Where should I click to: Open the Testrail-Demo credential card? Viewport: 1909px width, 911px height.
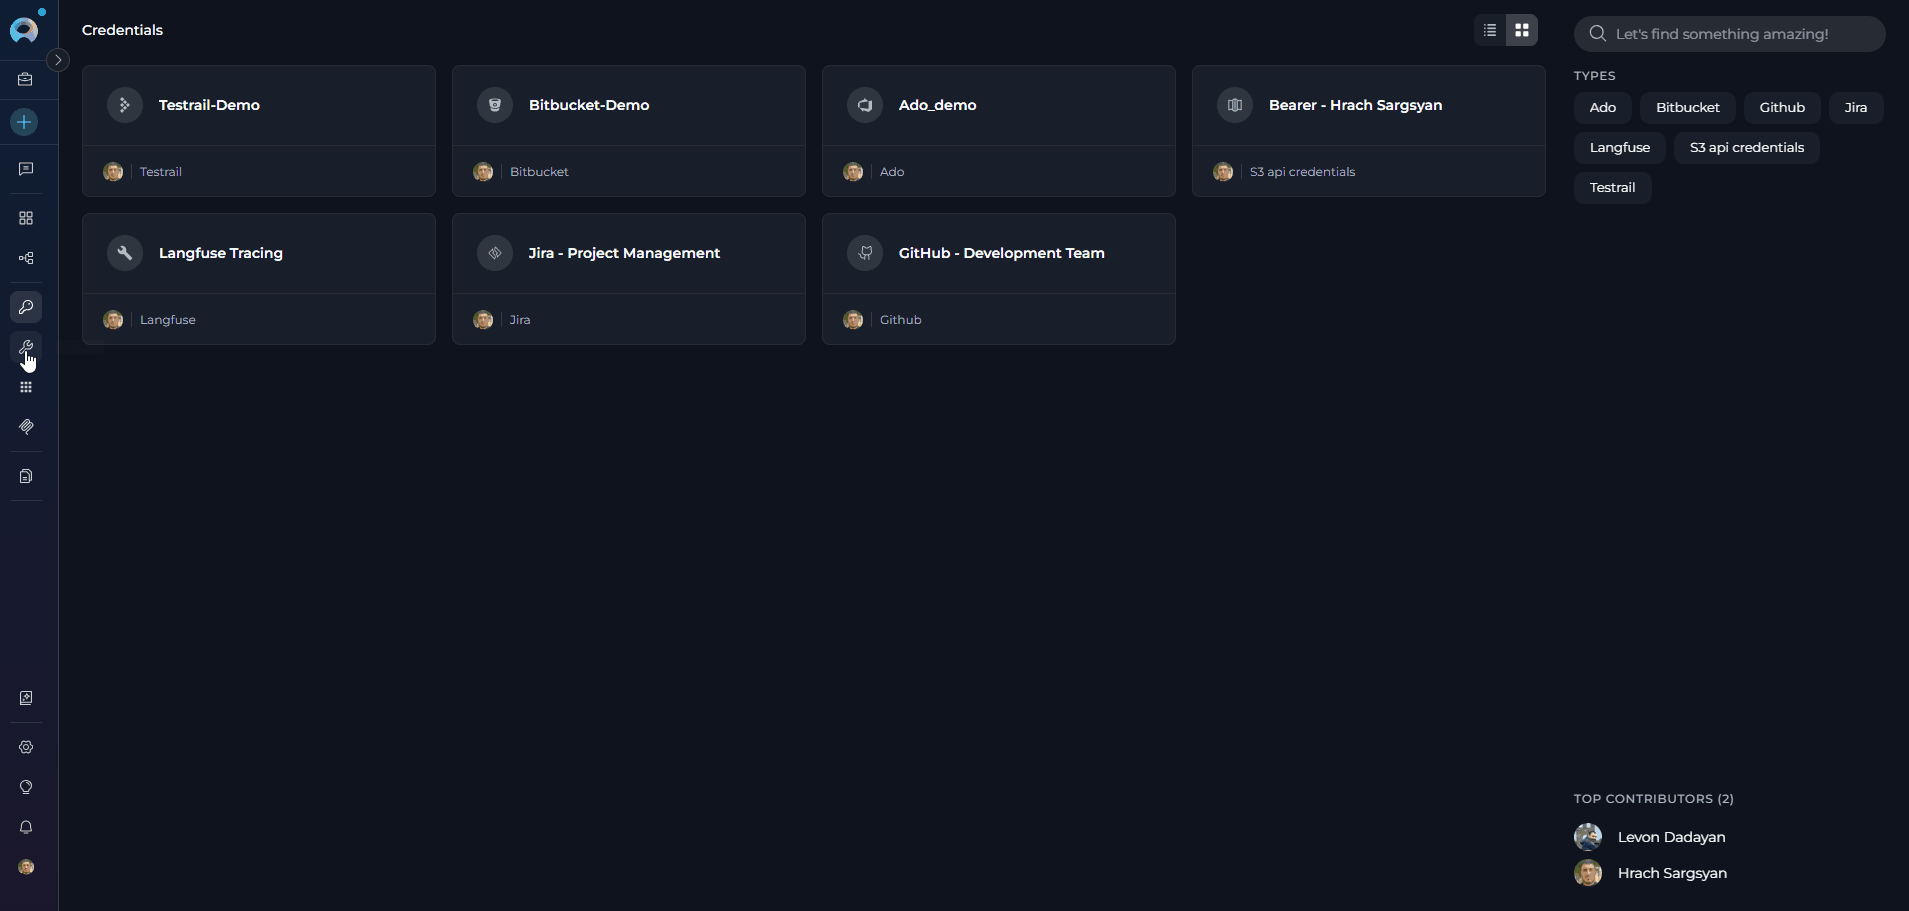258,106
